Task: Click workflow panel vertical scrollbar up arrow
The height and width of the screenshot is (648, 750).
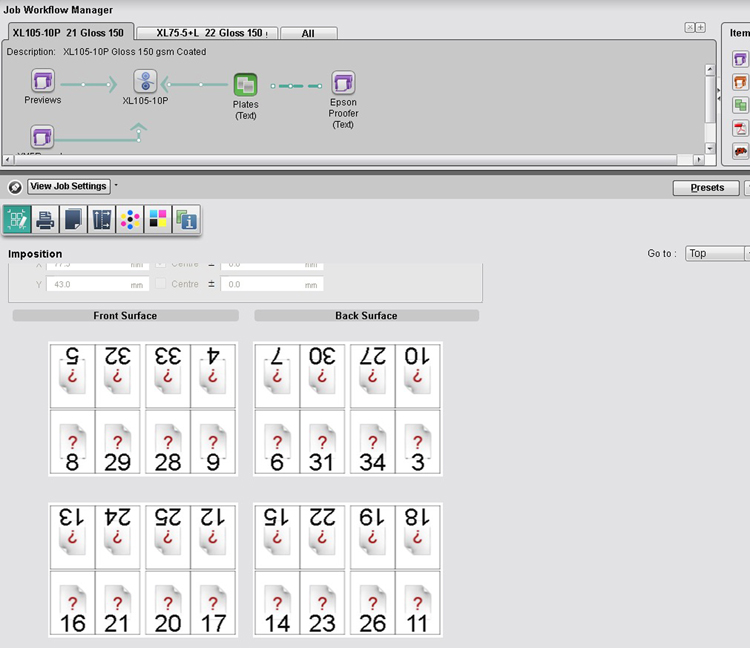Action: (x=710, y=70)
